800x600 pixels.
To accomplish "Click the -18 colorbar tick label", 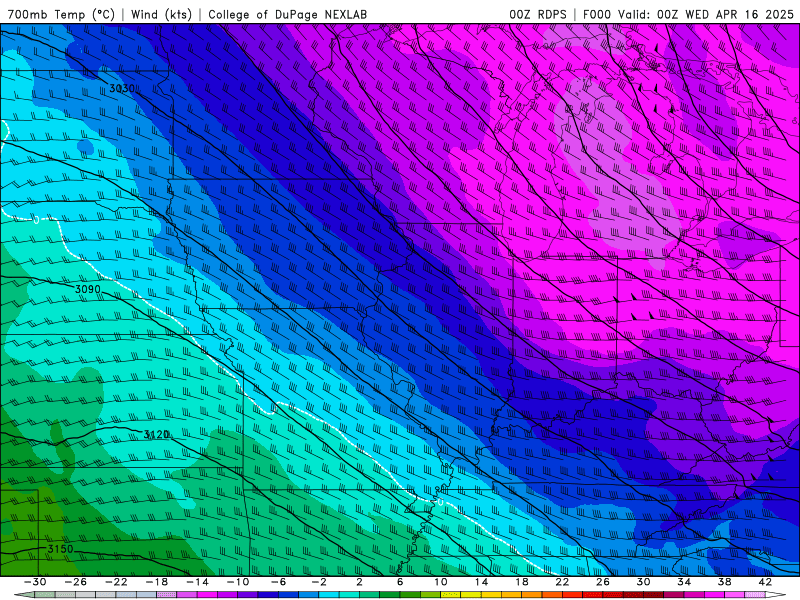I will (x=157, y=582).
